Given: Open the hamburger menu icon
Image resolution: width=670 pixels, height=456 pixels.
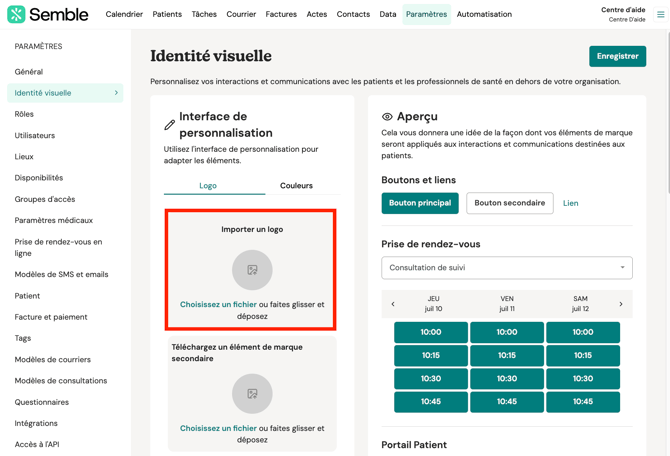Looking at the screenshot, I should coord(660,14).
